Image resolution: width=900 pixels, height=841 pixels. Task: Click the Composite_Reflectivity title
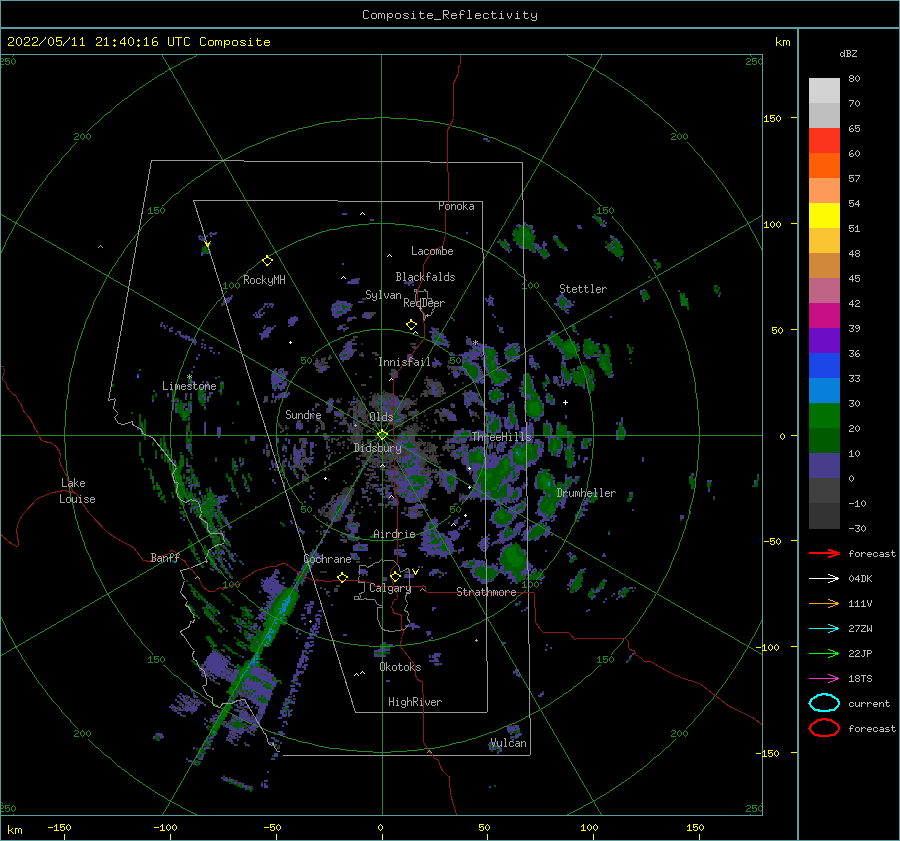(450, 15)
